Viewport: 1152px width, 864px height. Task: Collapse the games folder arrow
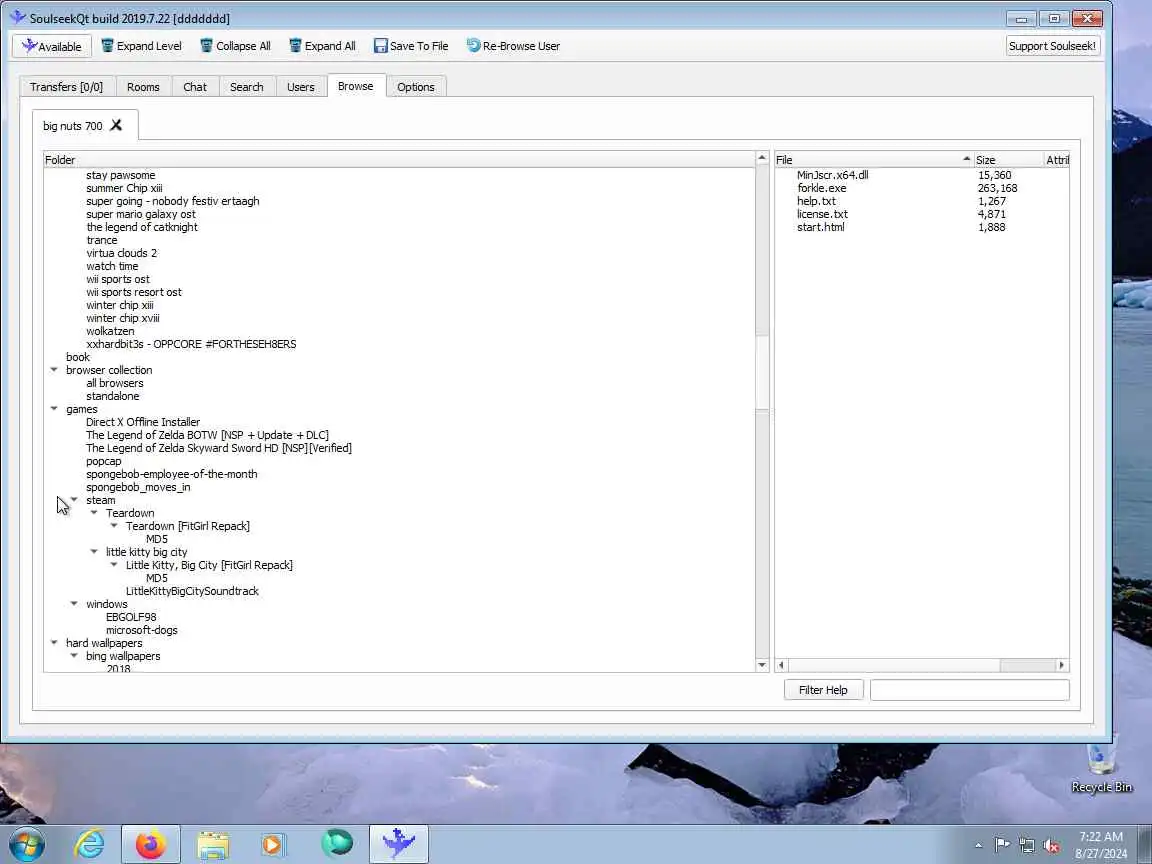(x=54, y=408)
